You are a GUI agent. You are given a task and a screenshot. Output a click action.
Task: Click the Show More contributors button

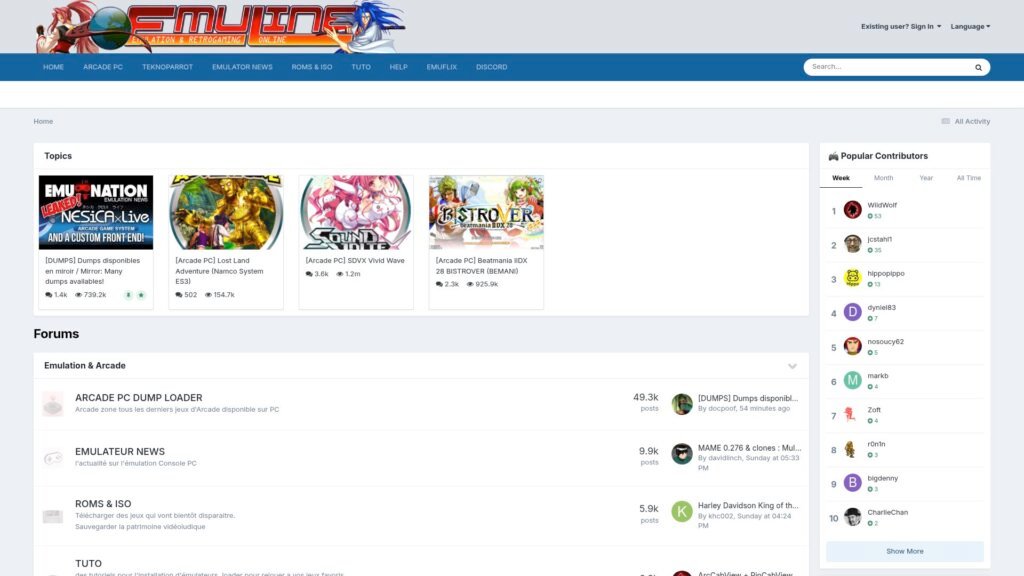[x=904, y=552]
